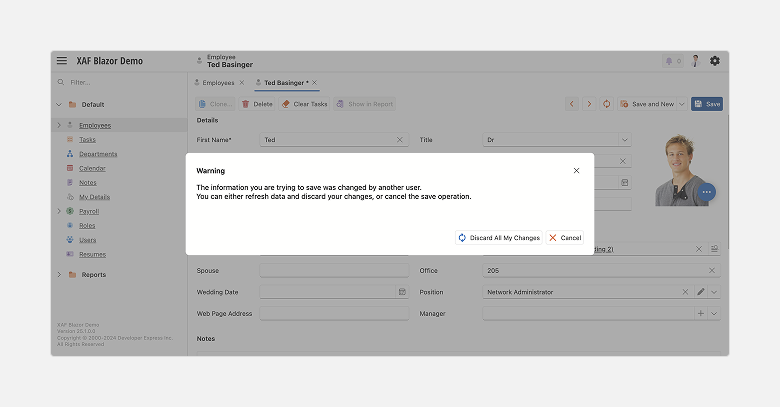Click the Delete toolbar button
The image size is (780, 407).
(257, 104)
